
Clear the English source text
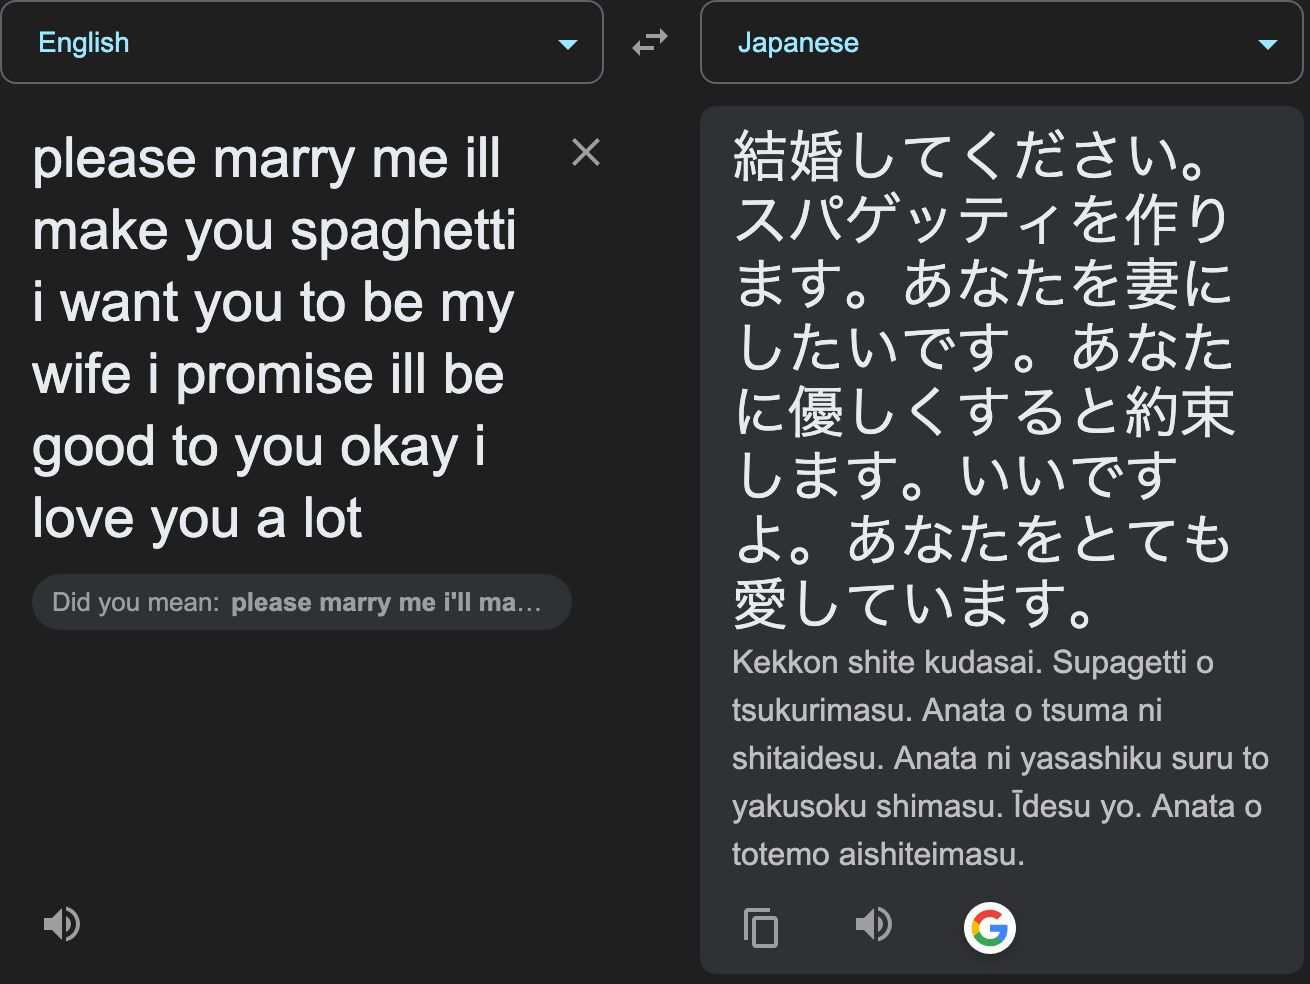click(586, 153)
